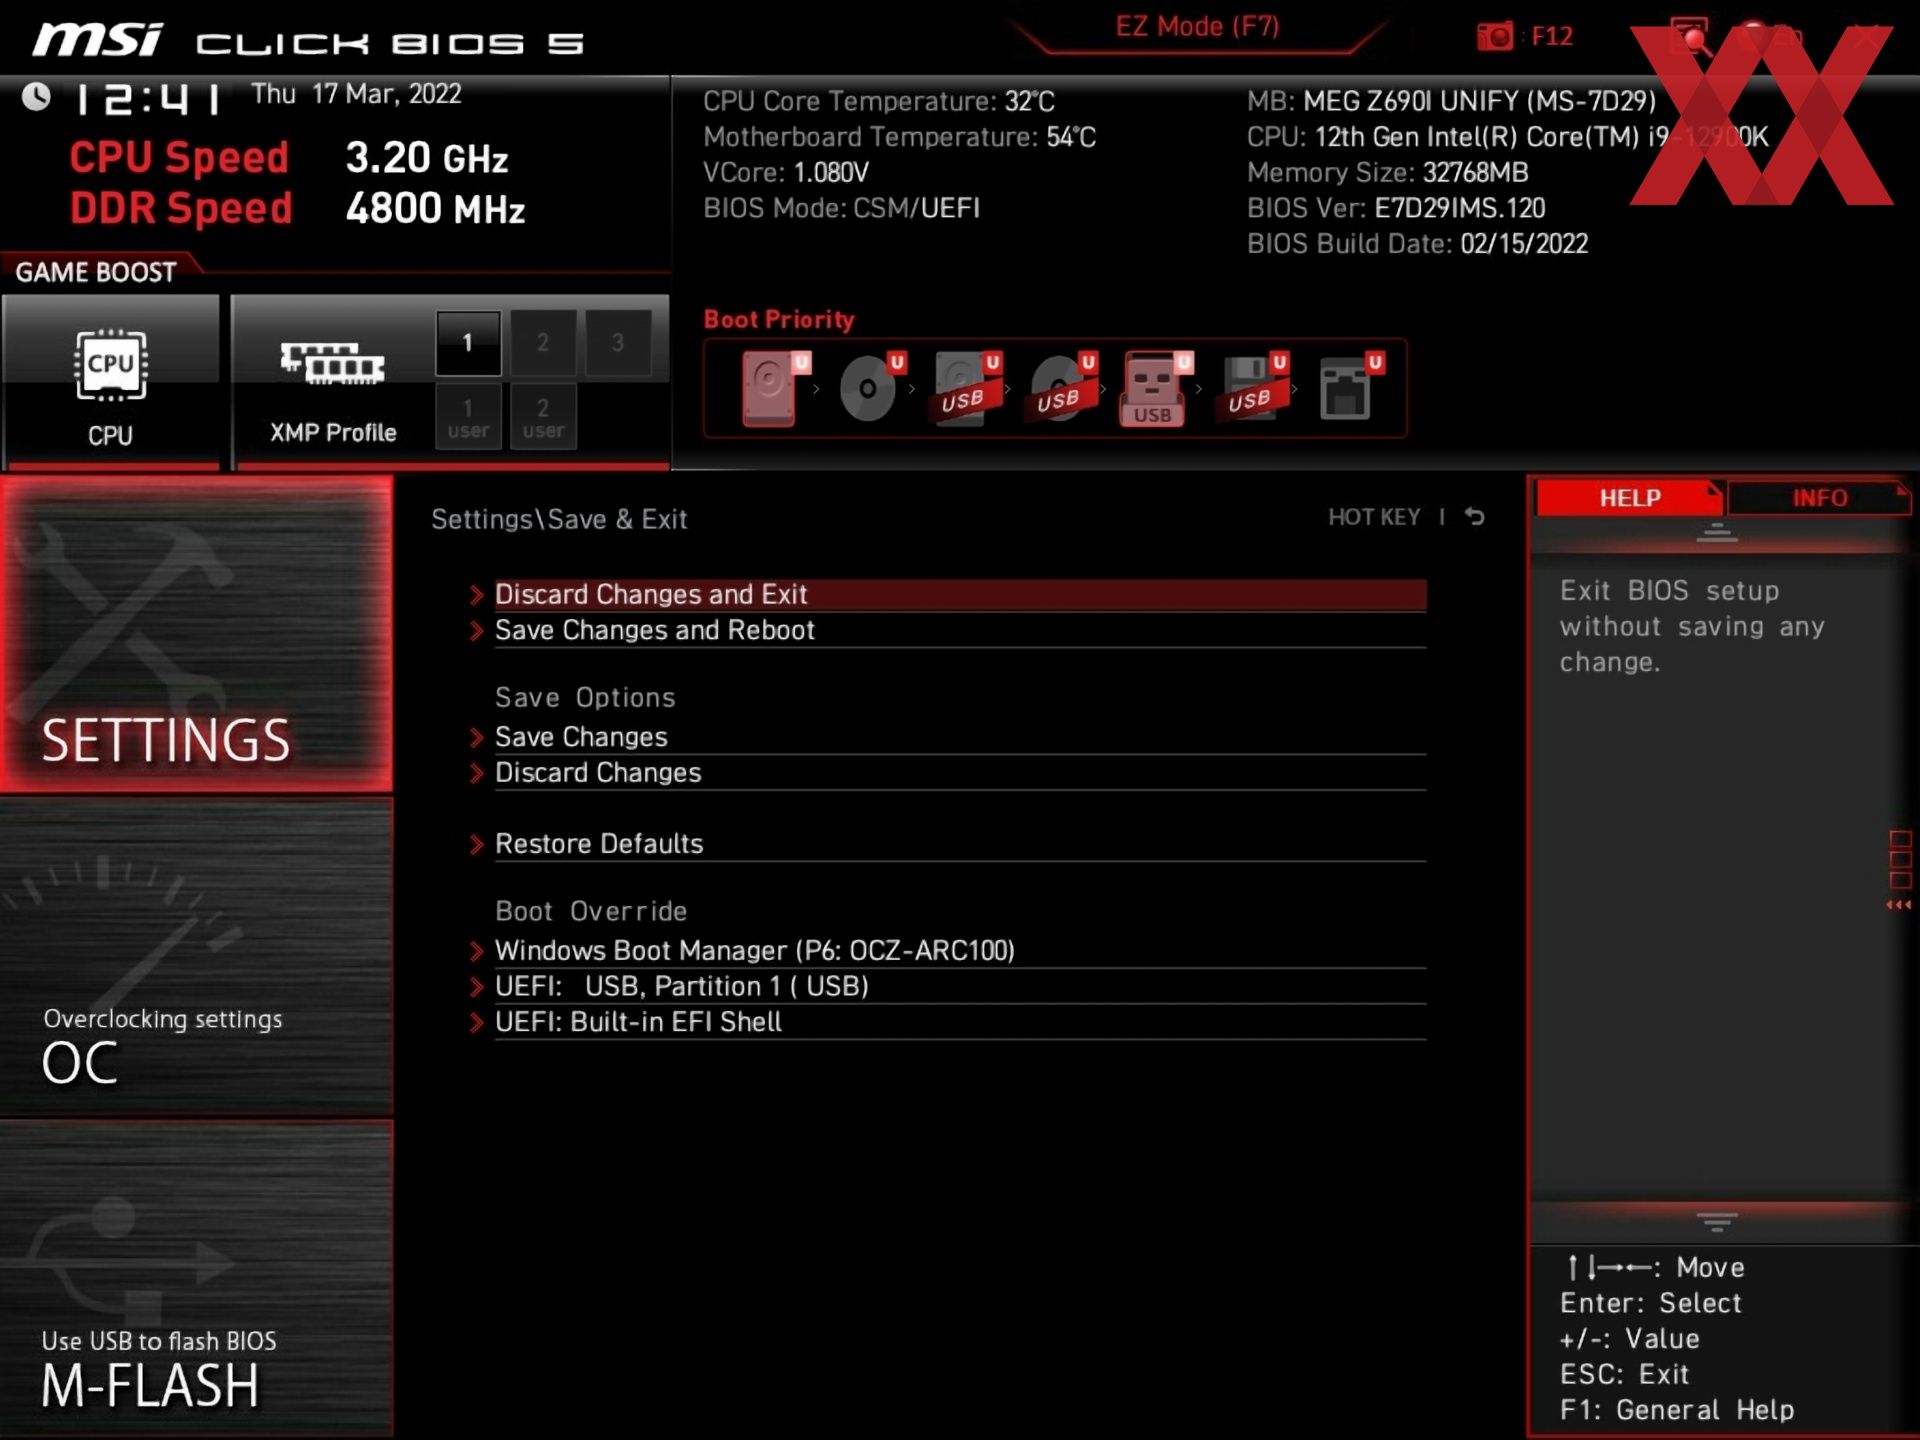This screenshot has width=1920, height=1440.
Task: Click the CPU Core Temperature reading
Action: pos(879,101)
